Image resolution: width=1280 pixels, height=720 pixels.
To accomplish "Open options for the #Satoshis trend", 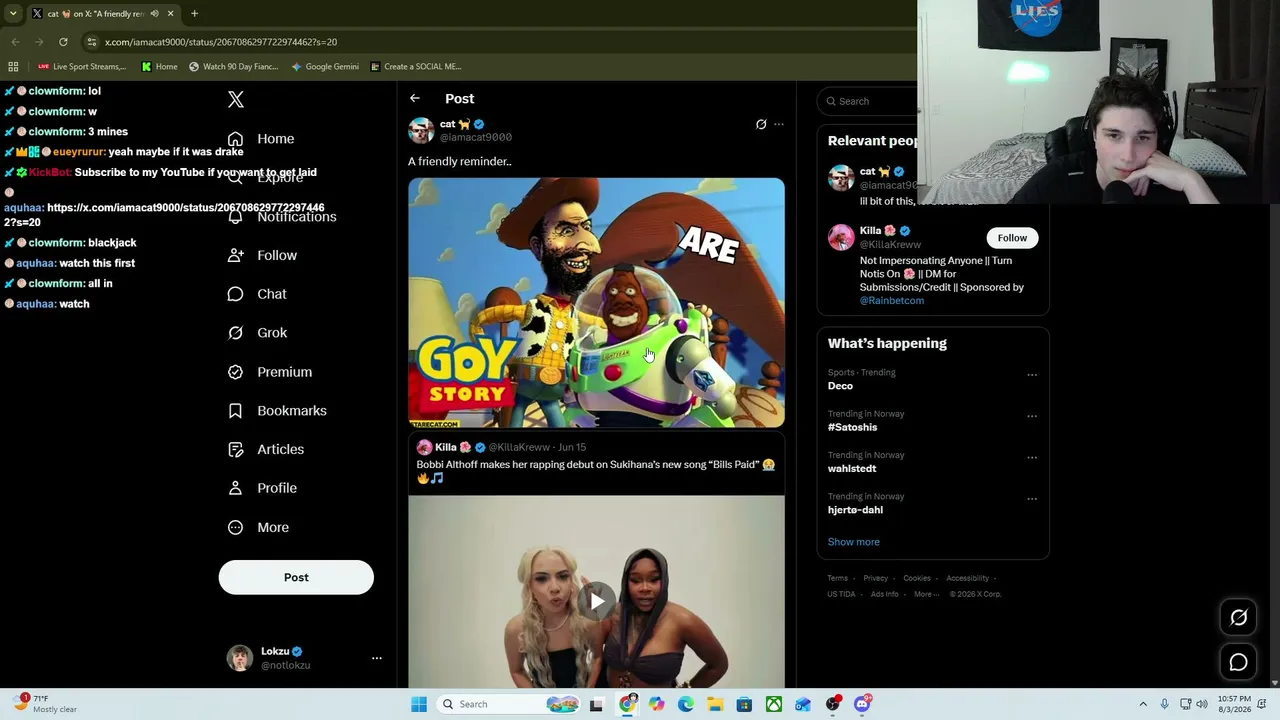I will 1032,416.
